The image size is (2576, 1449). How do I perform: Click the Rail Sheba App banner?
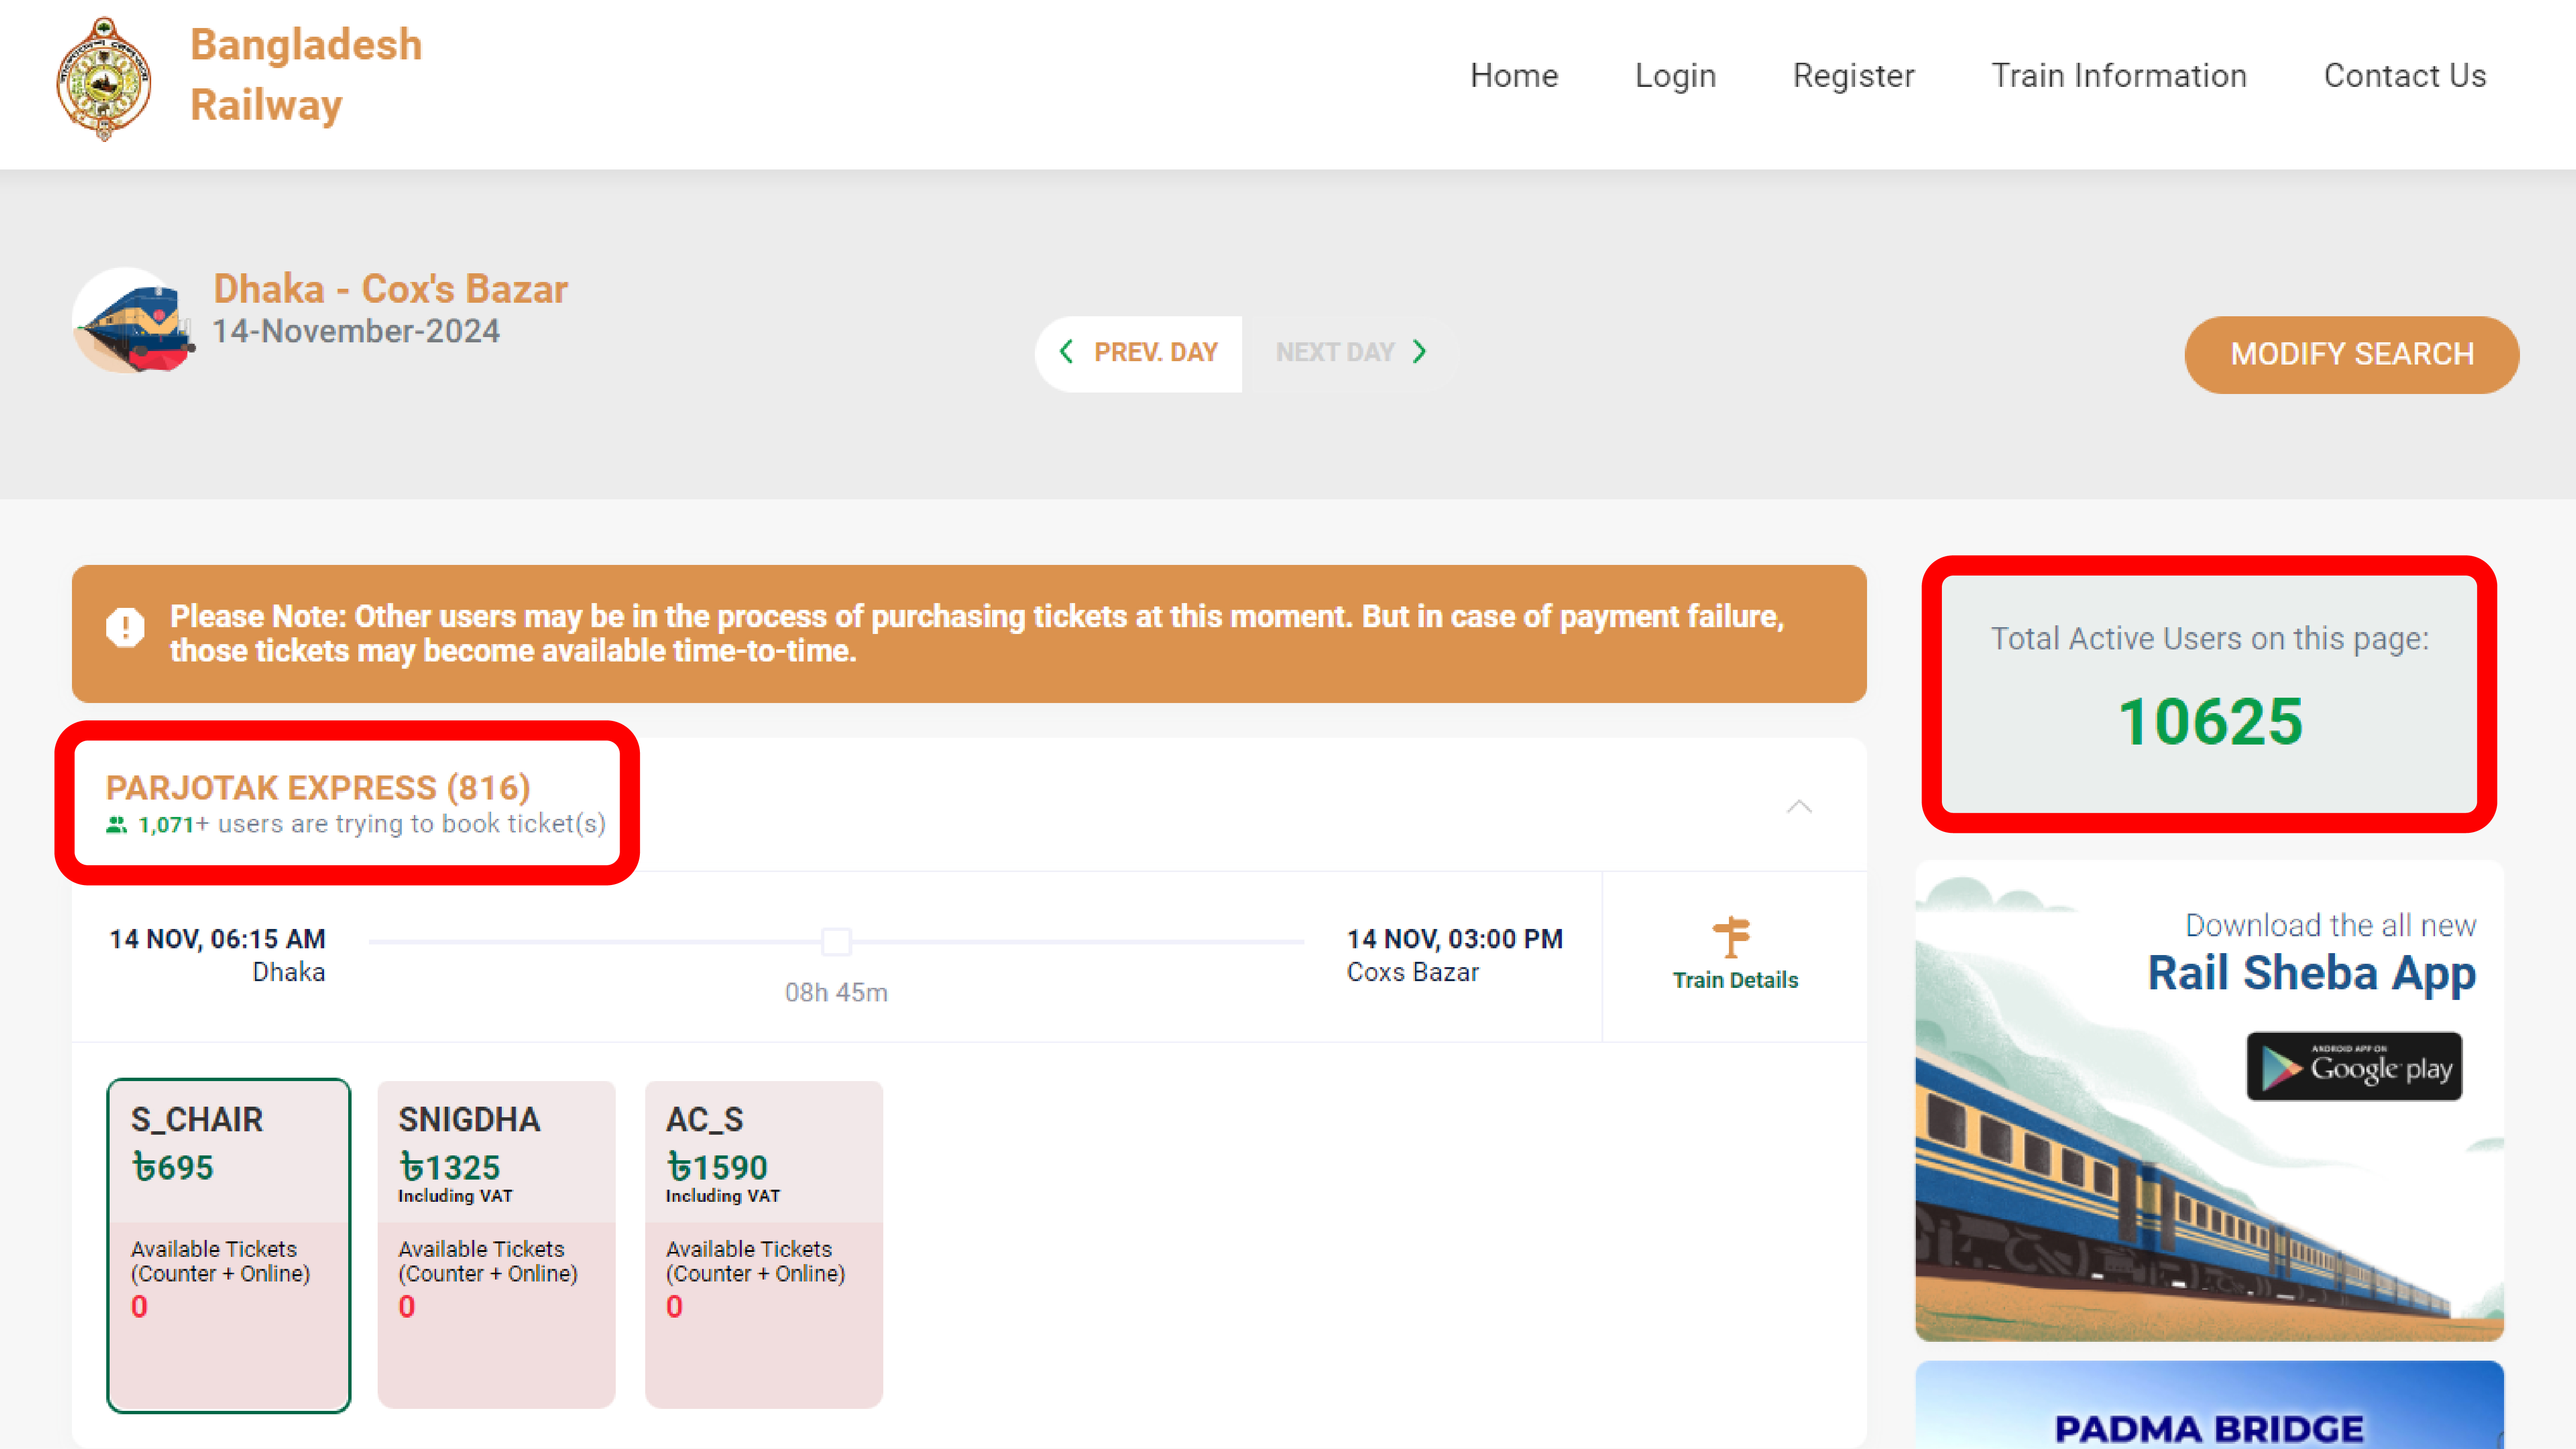(x=2209, y=1101)
